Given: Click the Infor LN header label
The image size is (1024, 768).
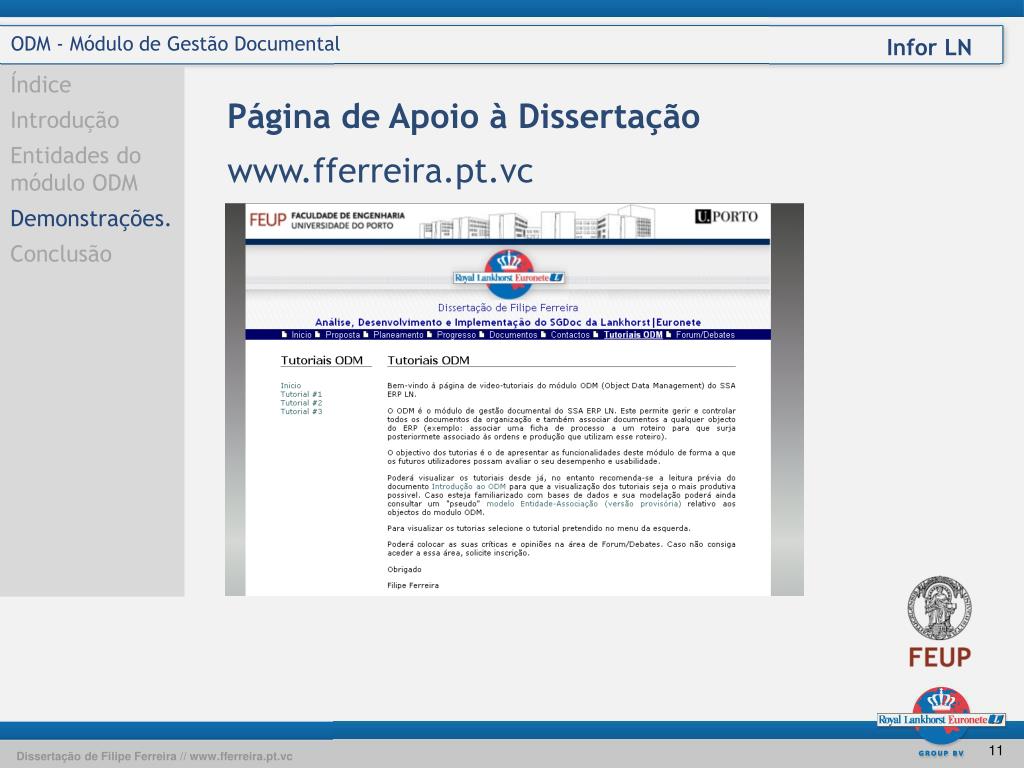Looking at the screenshot, I should click(929, 47).
